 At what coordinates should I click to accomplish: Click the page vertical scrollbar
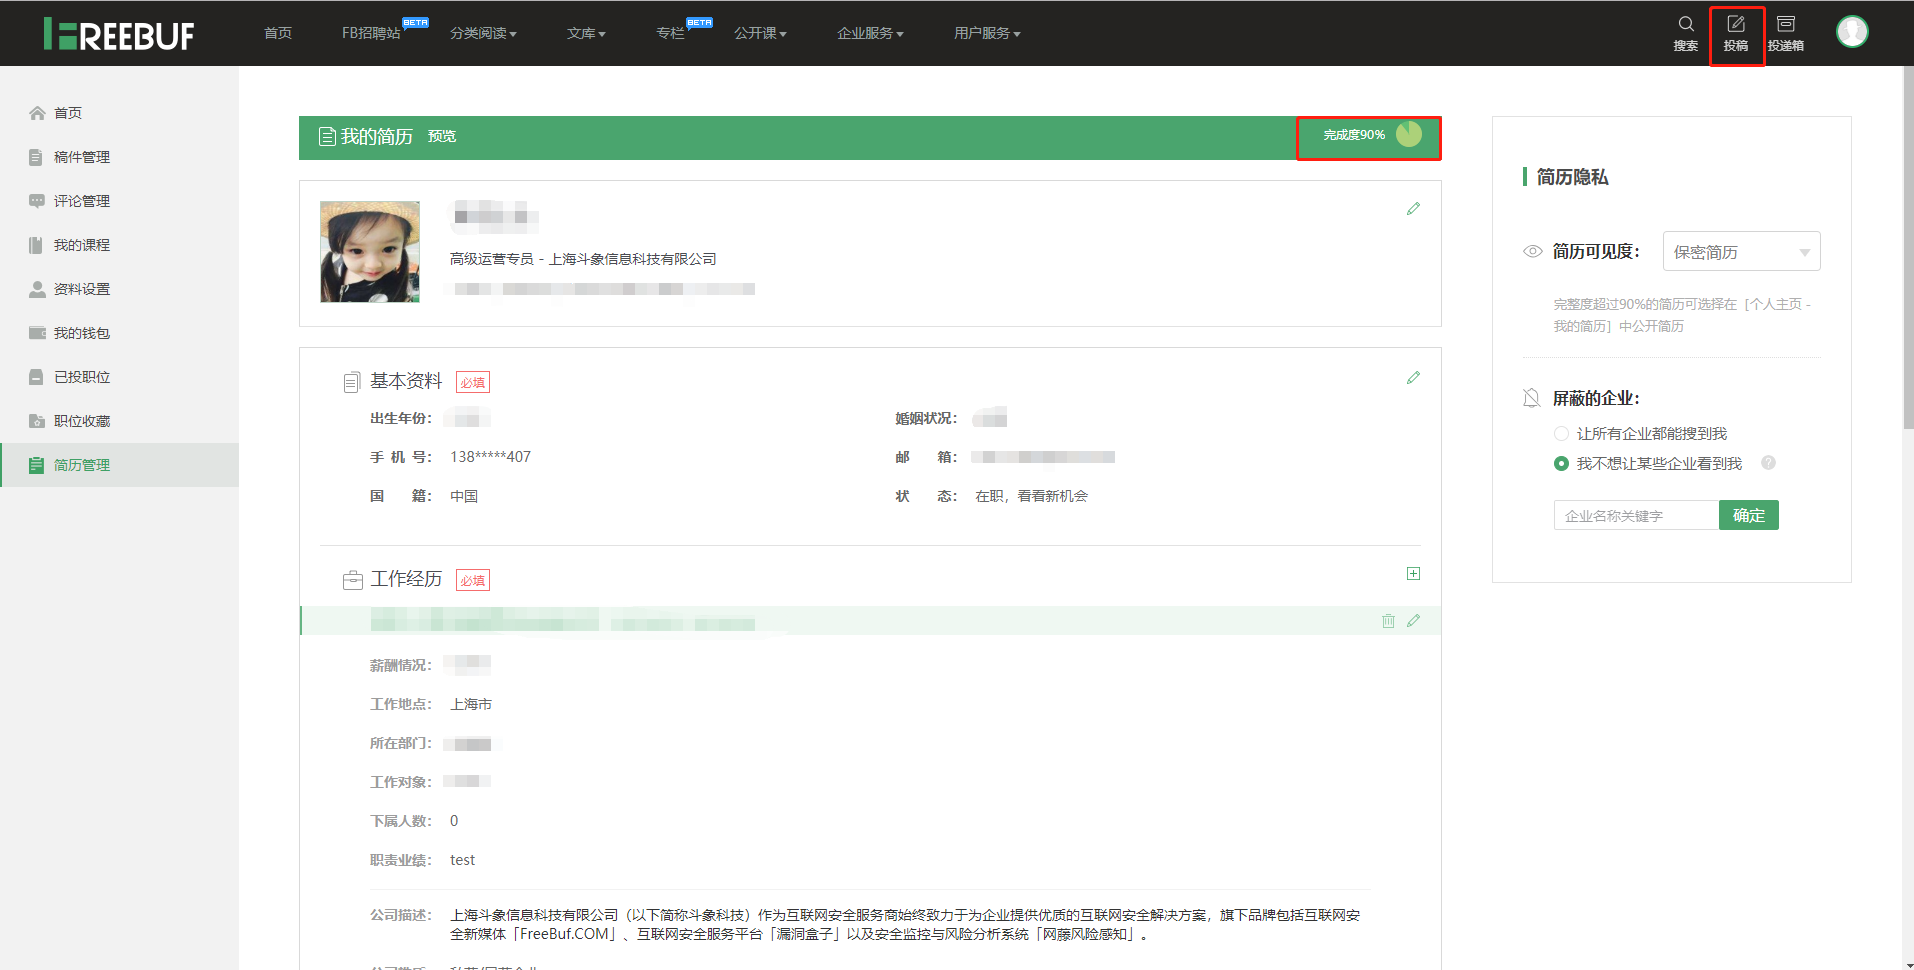point(1907,250)
